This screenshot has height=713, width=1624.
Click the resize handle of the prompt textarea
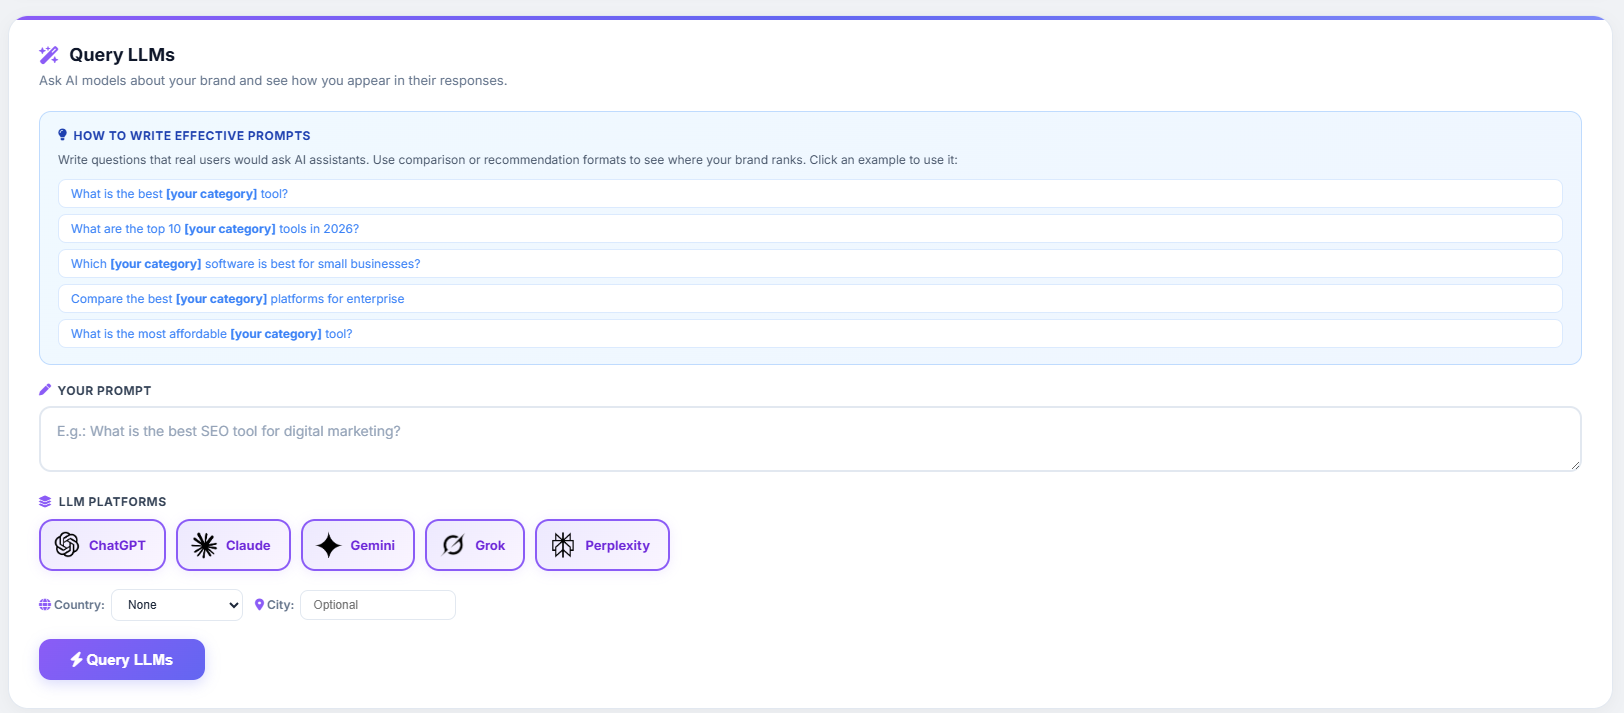pyautogui.click(x=1575, y=465)
